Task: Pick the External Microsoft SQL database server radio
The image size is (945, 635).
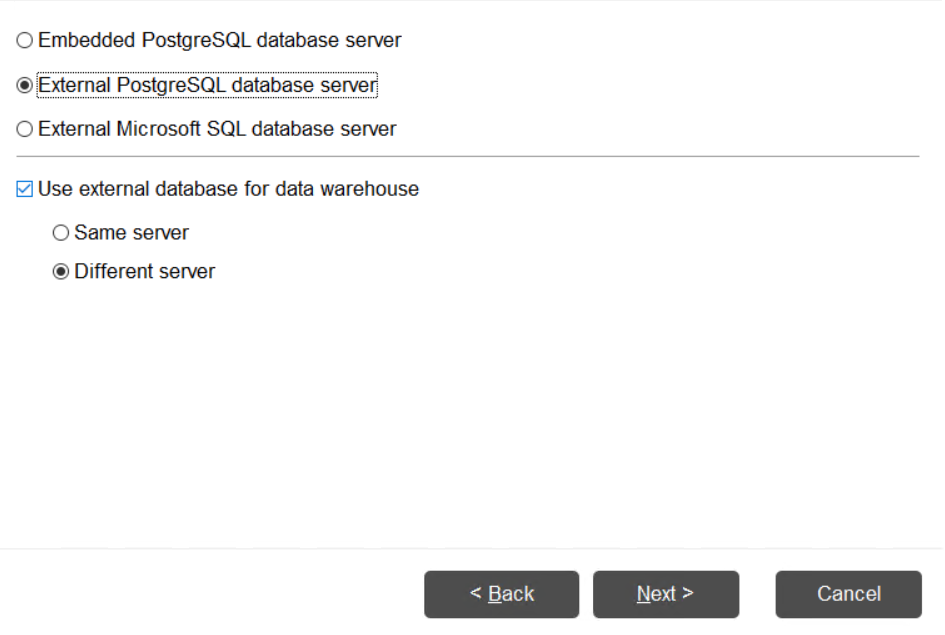Action: [25, 130]
